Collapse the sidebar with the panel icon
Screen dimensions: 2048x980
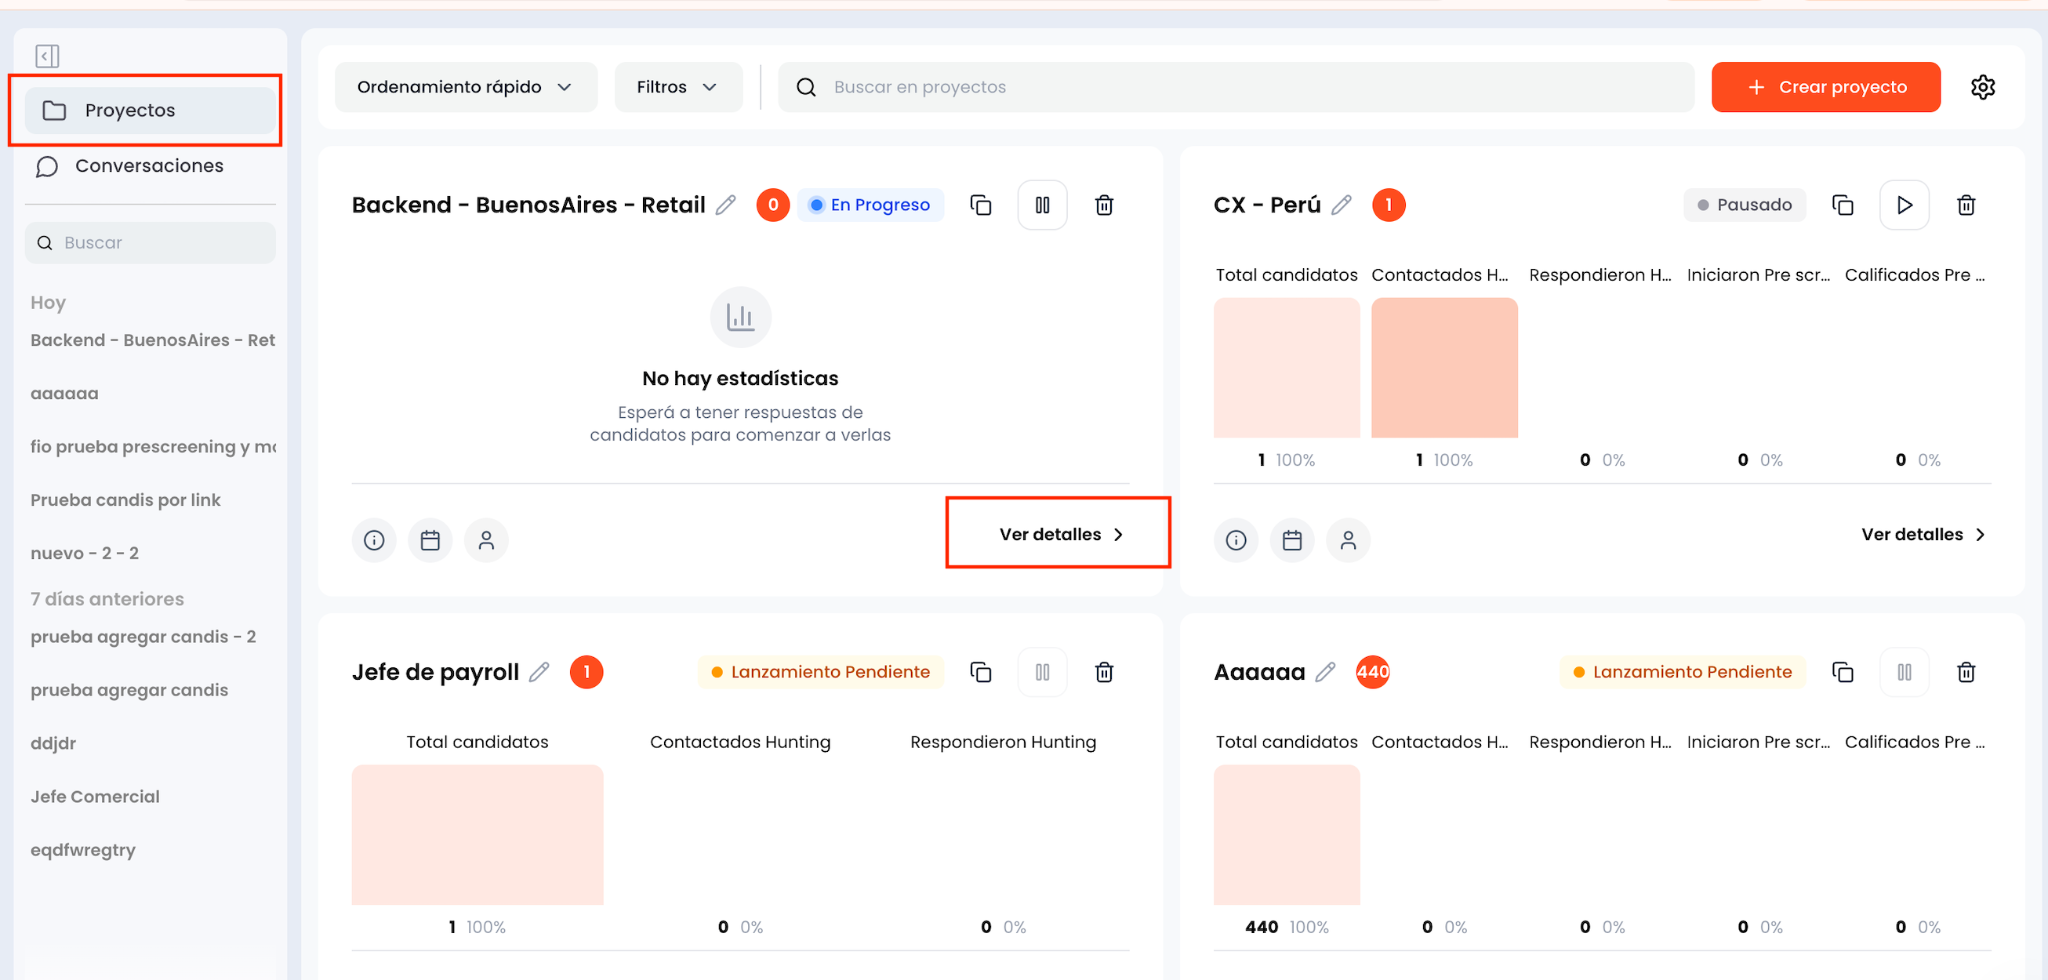(47, 56)
